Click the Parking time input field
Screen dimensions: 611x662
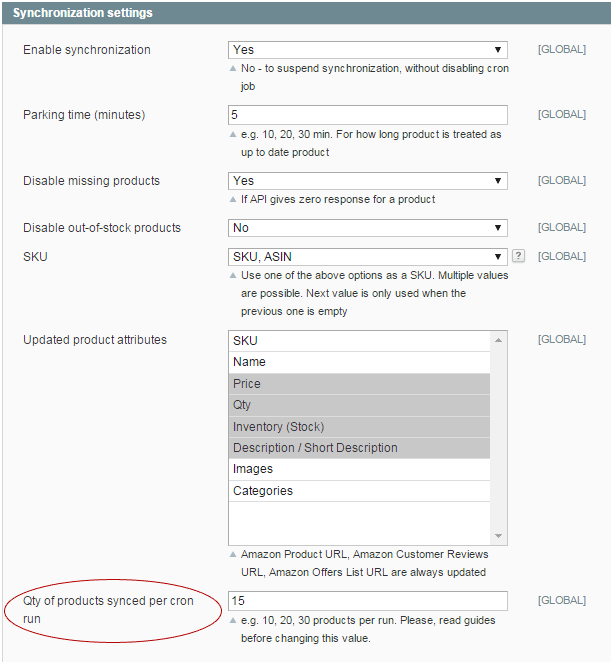(367, 115)
